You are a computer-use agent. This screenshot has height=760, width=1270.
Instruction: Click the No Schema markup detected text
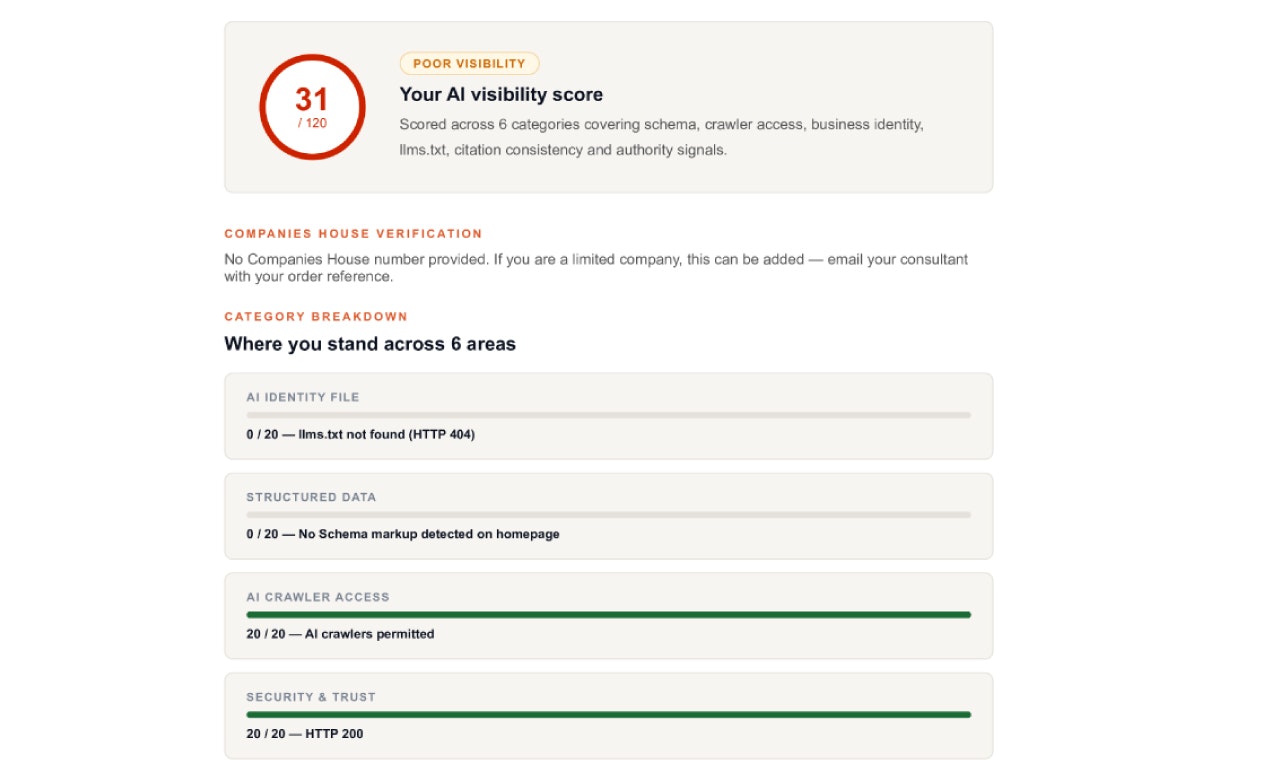pos(403,535)
